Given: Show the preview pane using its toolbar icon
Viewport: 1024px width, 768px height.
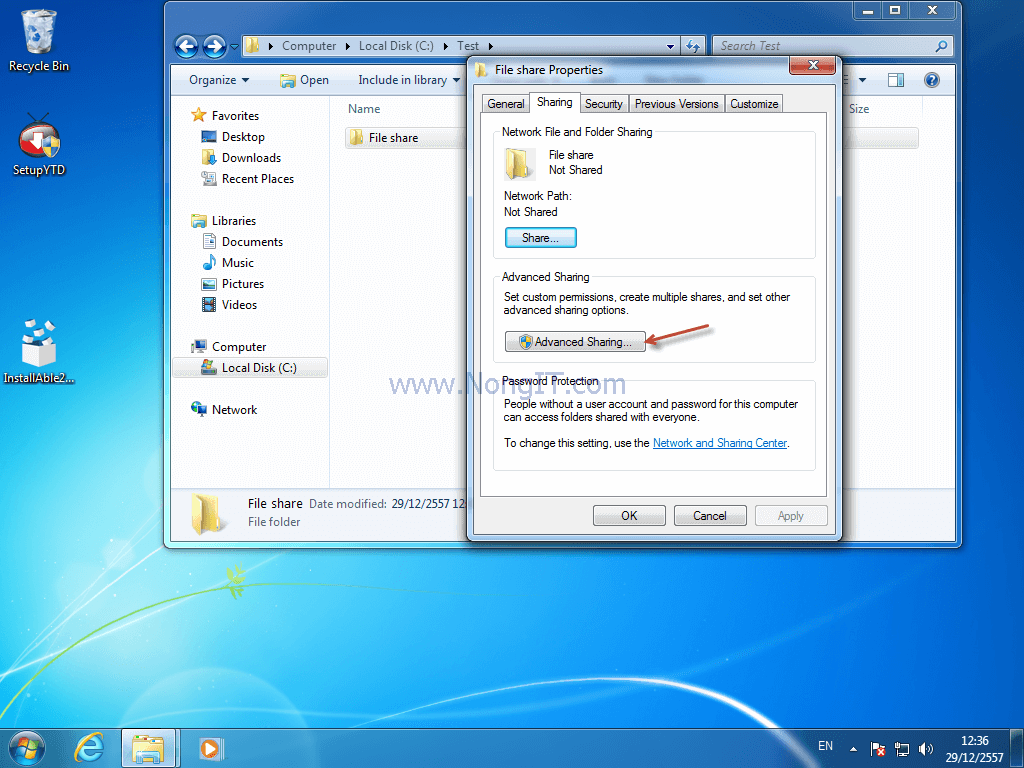Looking at the screenshot, I should tap(895, 79).
